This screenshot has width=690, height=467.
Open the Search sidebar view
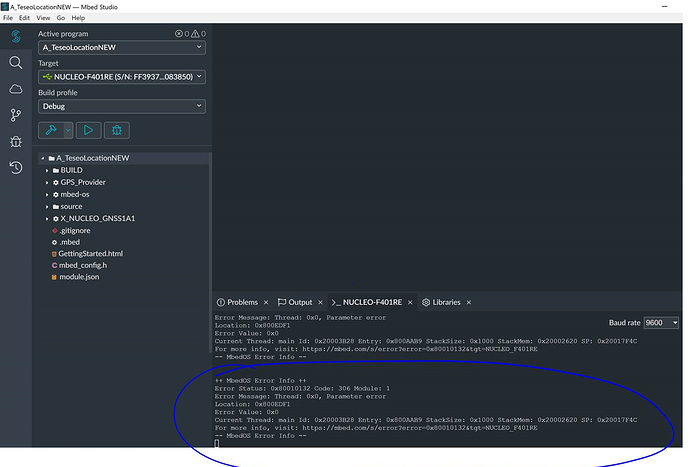pyautogui.click(x=16, y=63)
